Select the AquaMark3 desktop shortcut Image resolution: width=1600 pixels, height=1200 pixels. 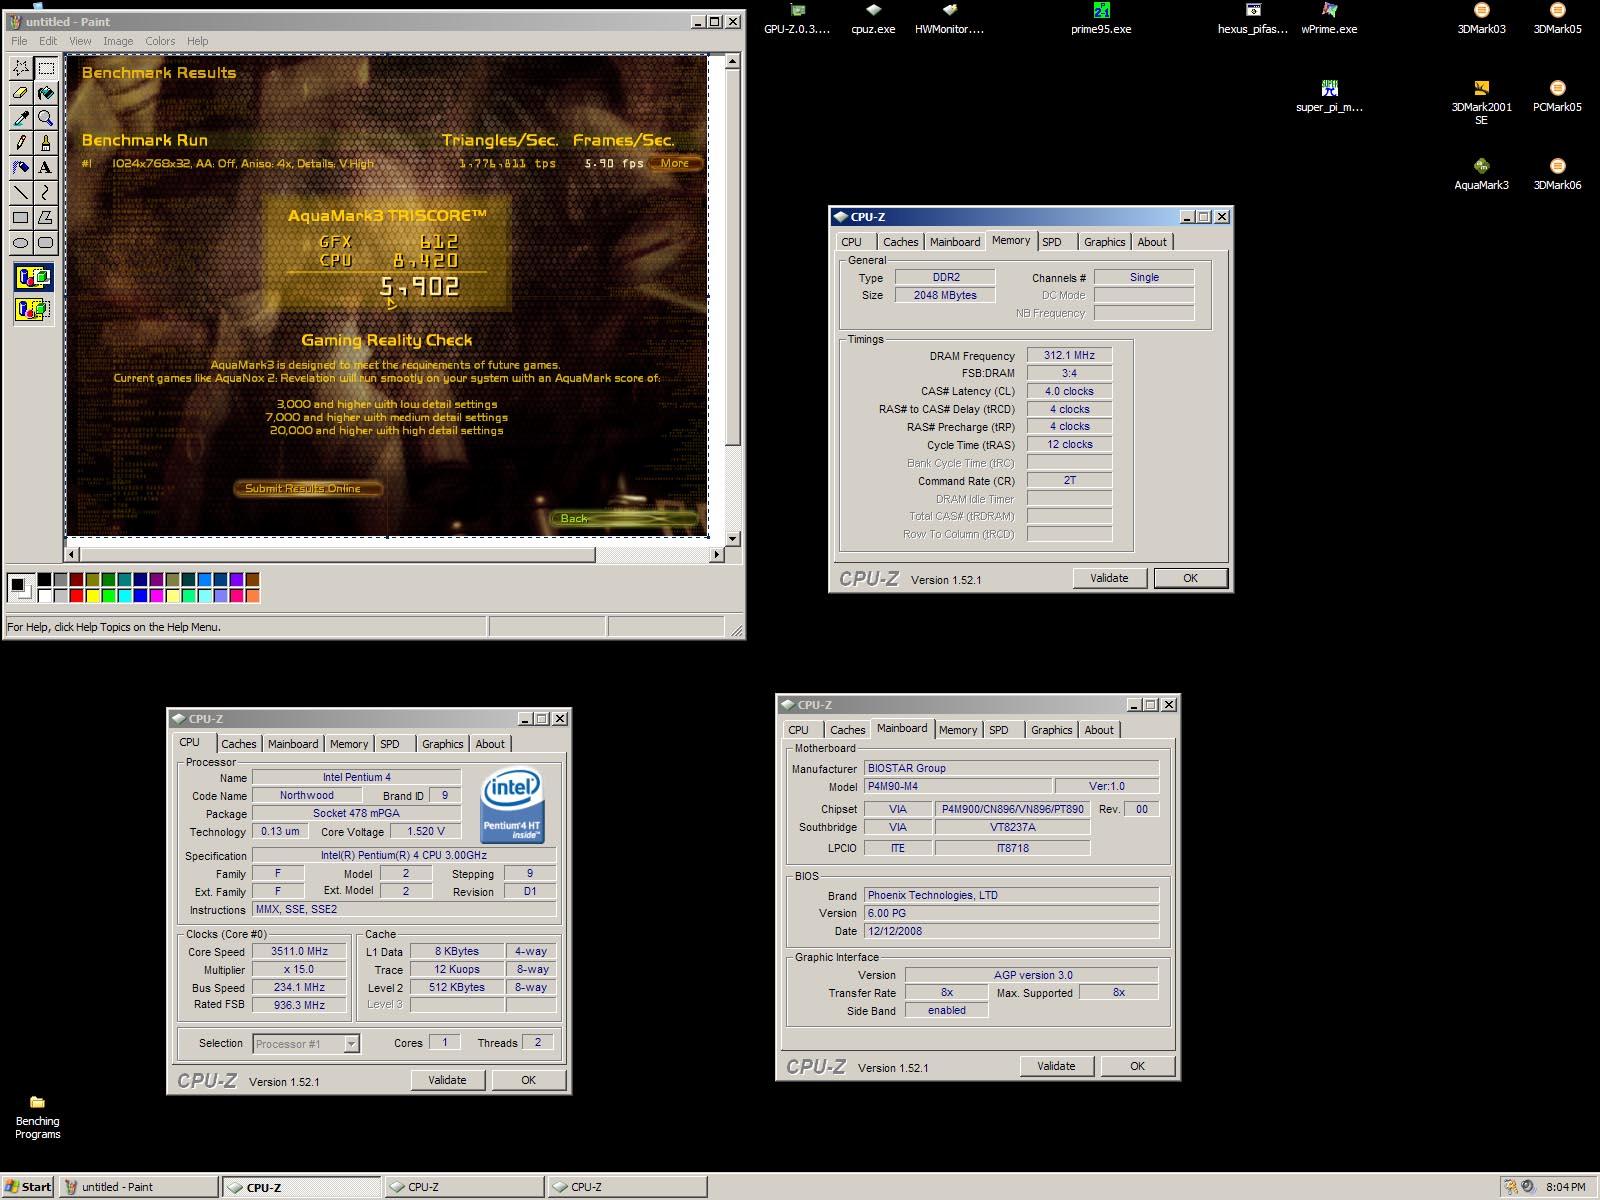pos(1481,174)
